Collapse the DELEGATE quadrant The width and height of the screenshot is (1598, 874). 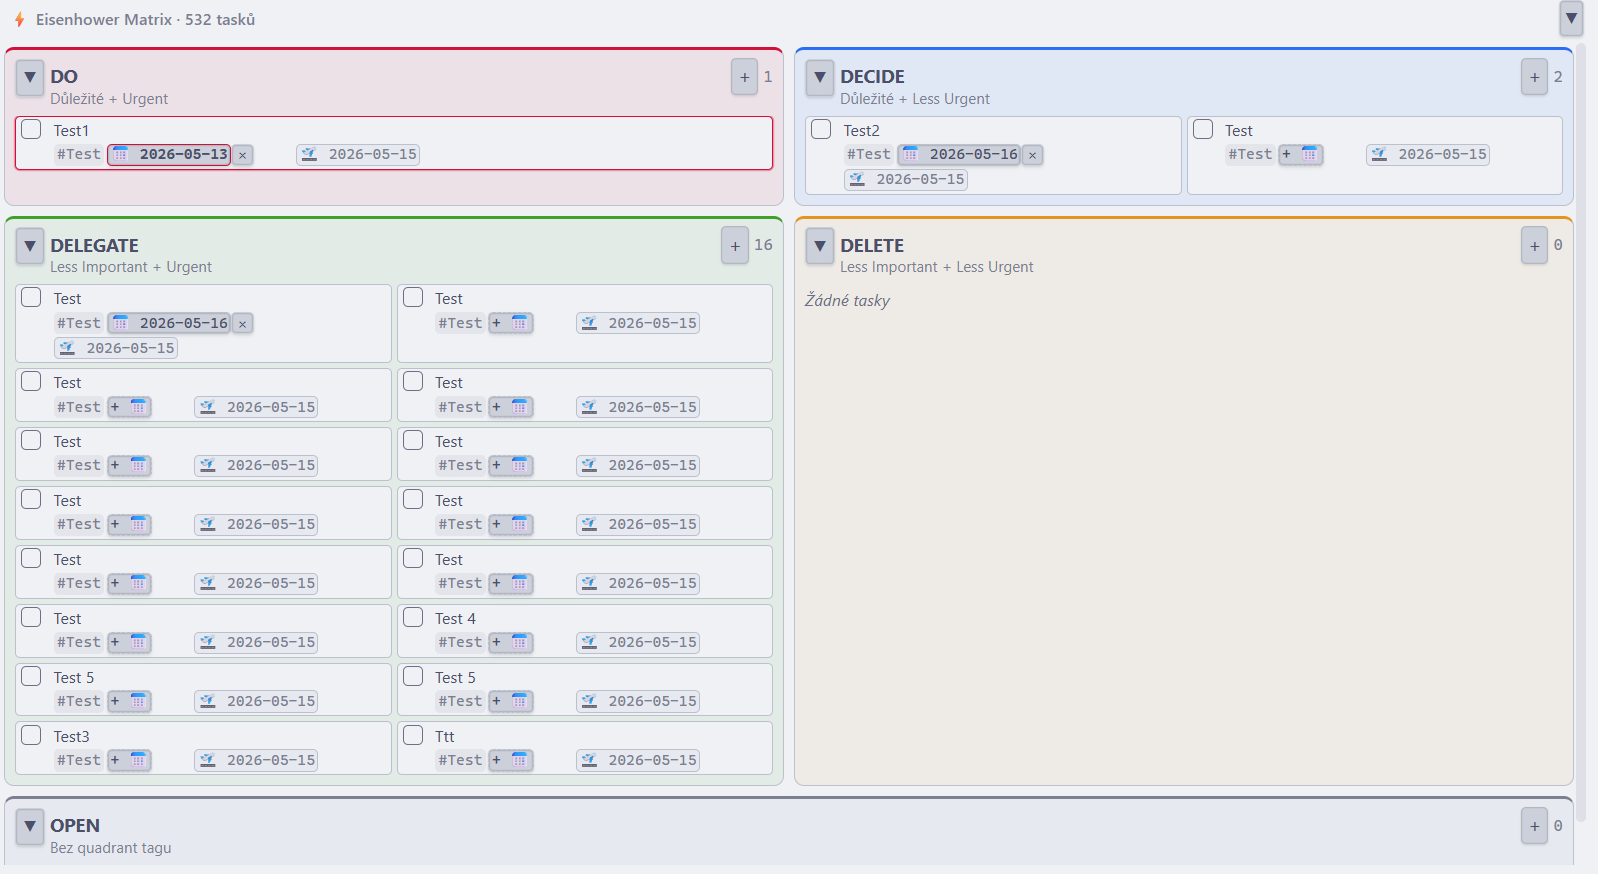pyautogui.click(x=30, y=246)
